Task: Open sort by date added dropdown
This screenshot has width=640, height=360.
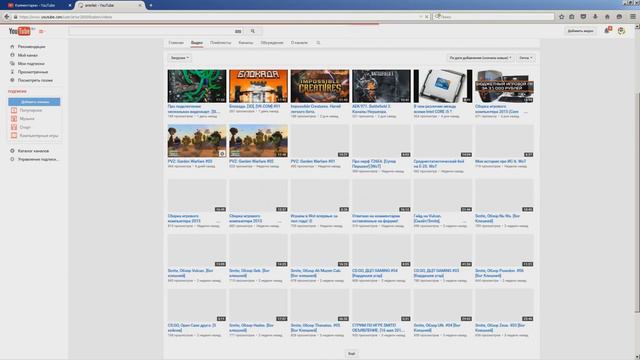Action: pos(480,58)
